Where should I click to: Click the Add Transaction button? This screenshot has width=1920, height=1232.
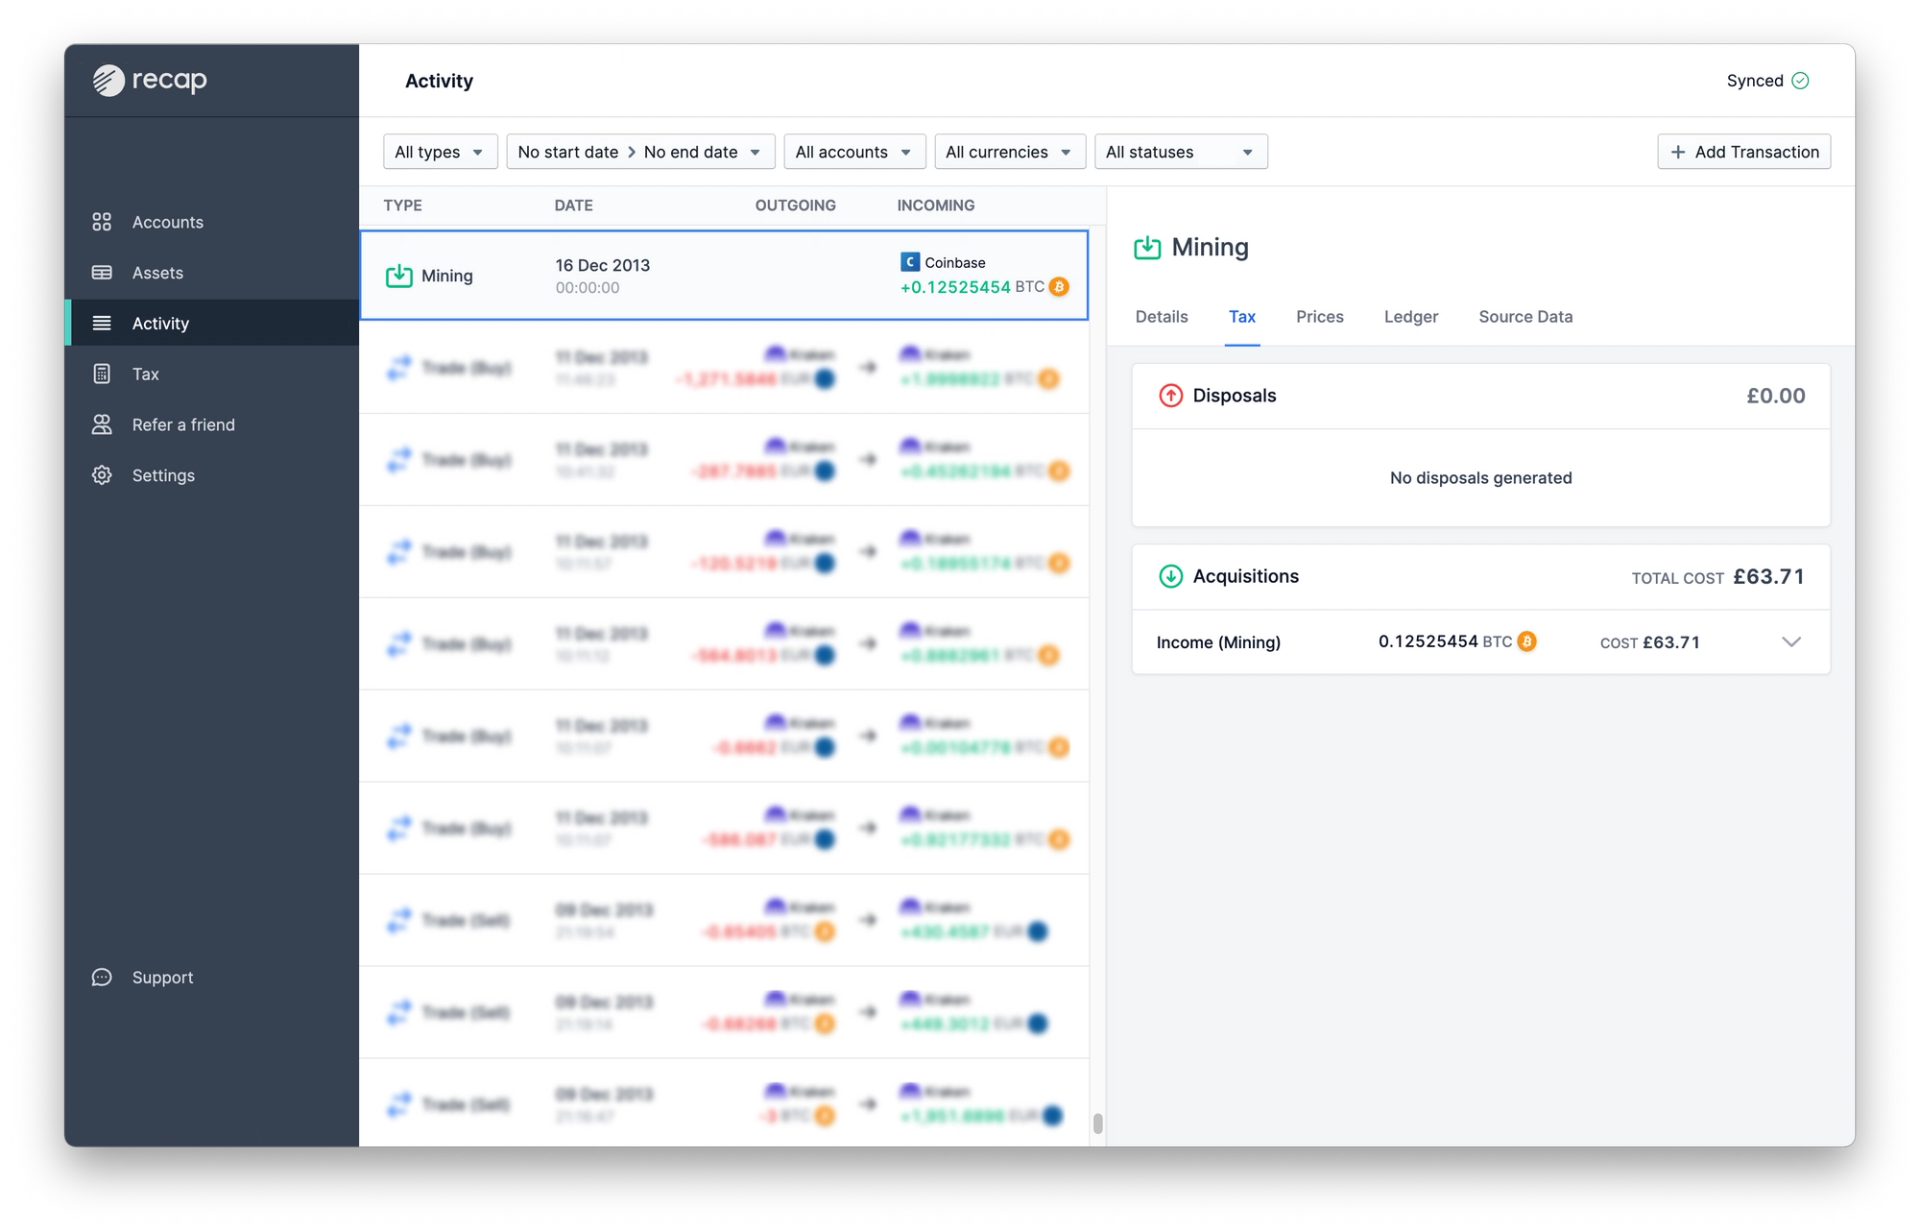(x=1744, y=151)
